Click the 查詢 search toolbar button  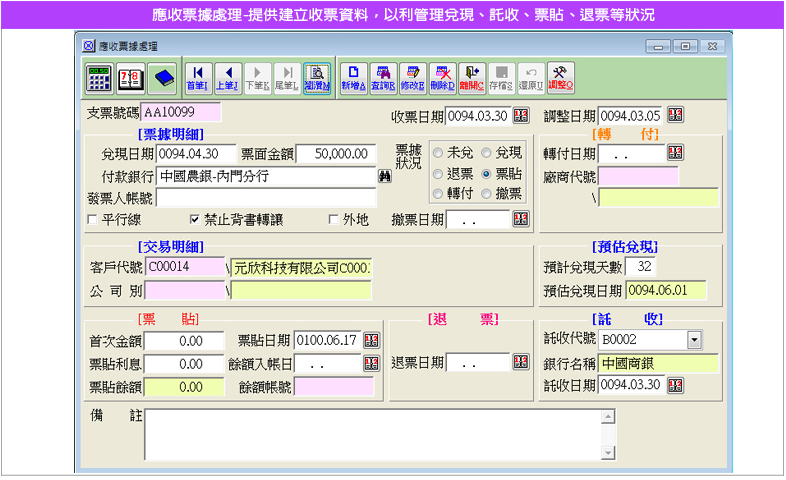click(382, 77)
